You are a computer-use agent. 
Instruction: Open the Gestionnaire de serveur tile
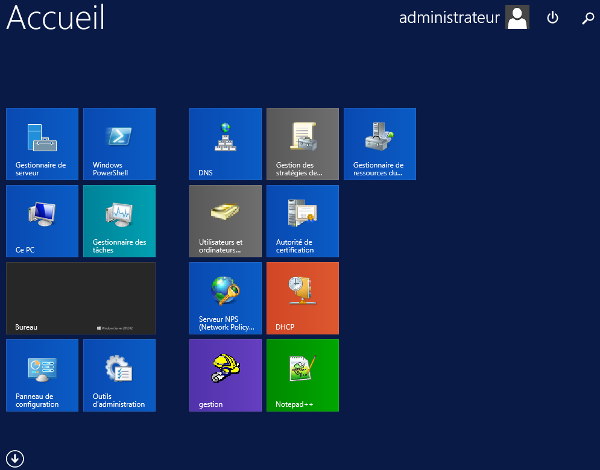point(42,144)
